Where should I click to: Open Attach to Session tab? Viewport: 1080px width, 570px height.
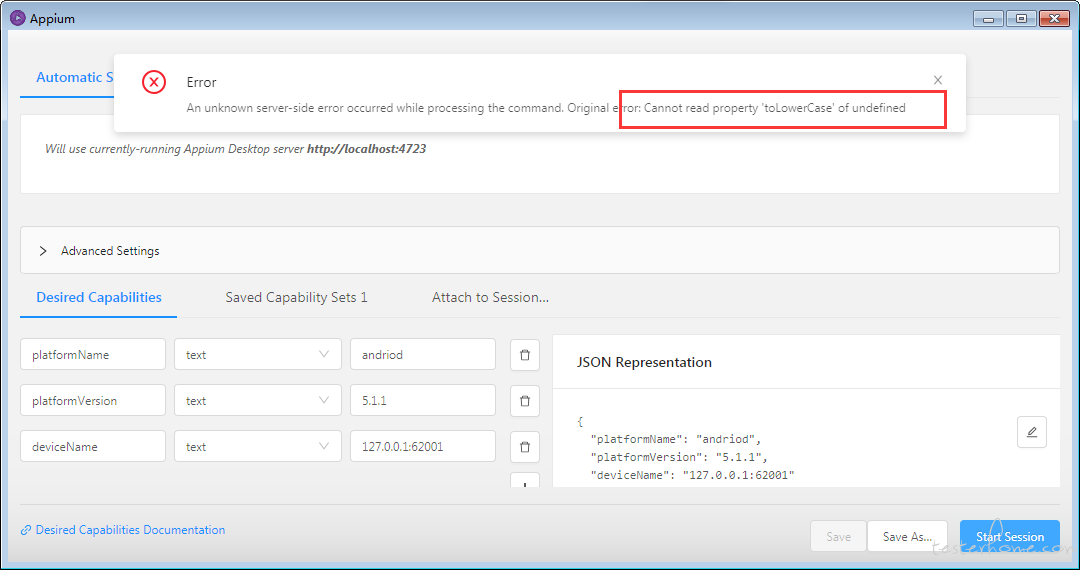[490, 297]
